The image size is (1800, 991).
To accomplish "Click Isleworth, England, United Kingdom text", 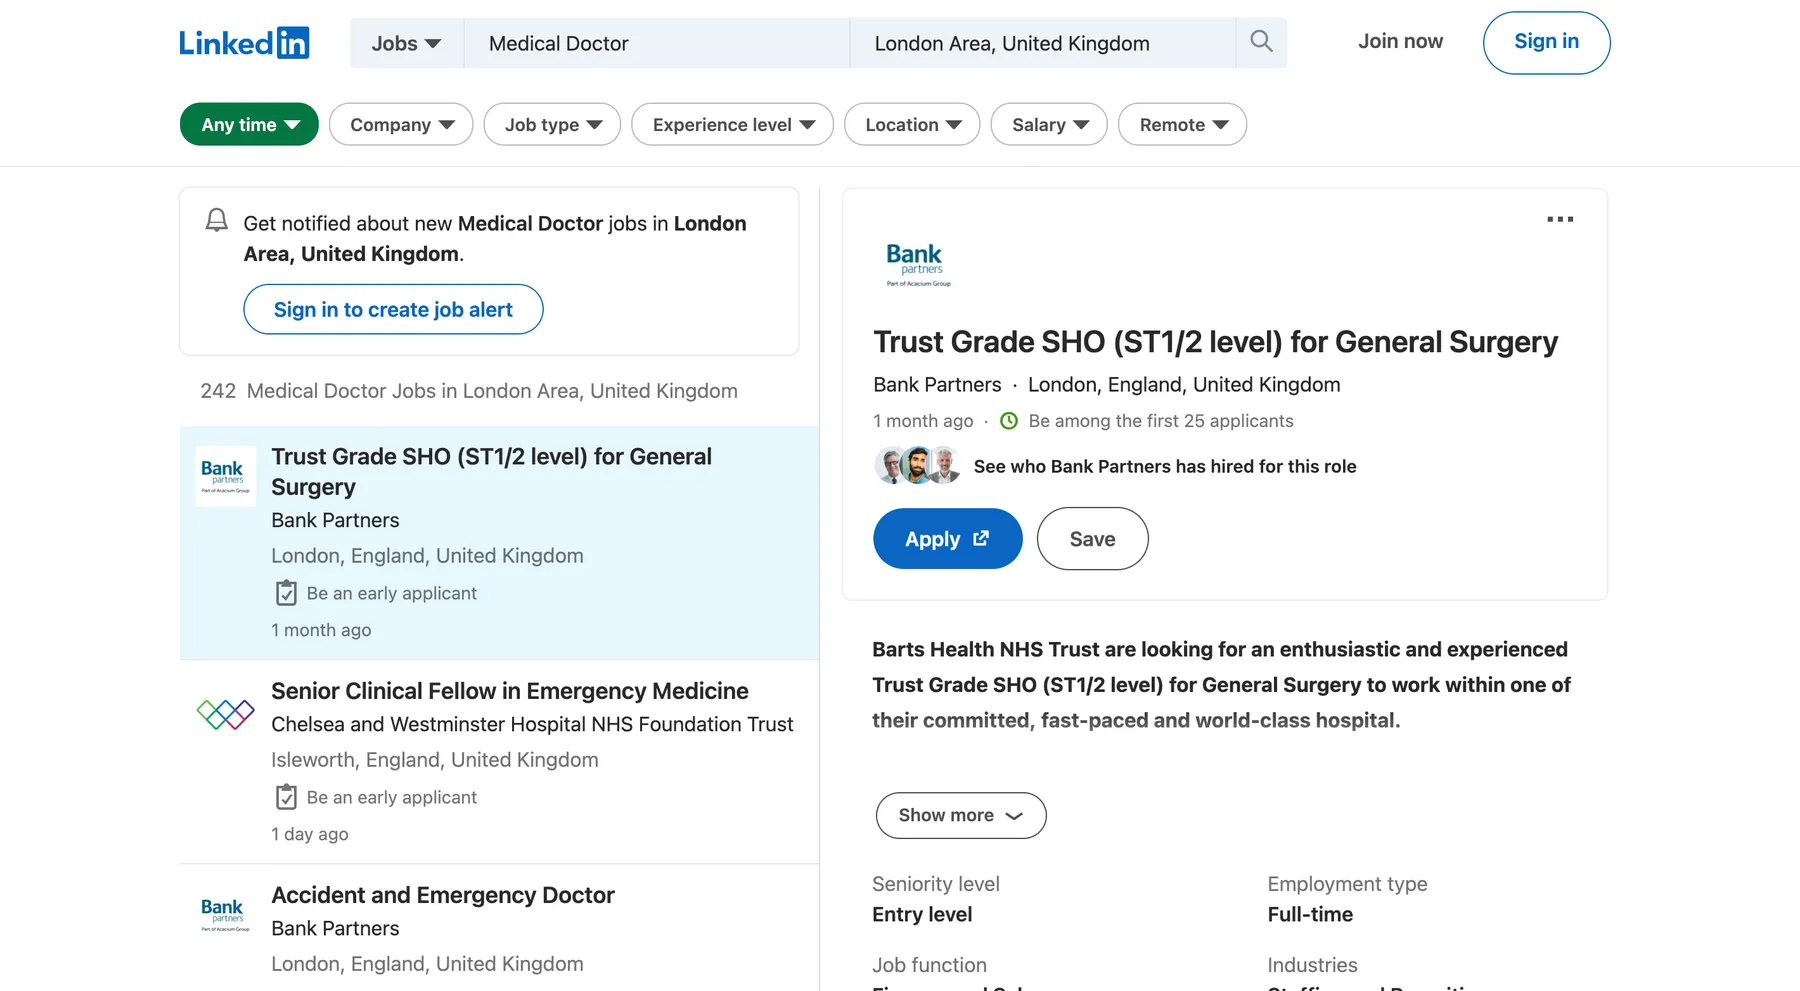I will 435,760.
